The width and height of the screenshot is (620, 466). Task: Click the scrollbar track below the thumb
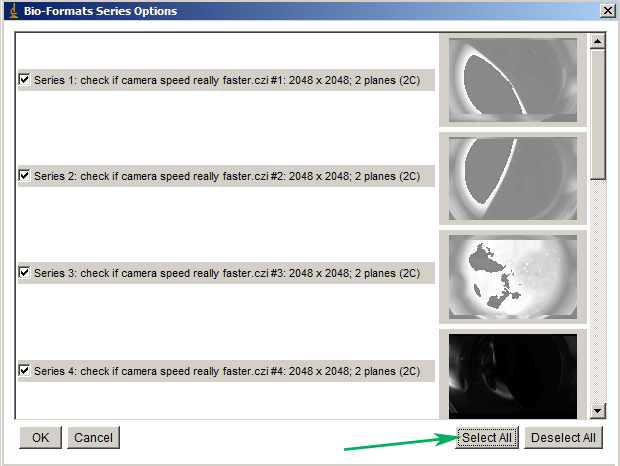597,300
